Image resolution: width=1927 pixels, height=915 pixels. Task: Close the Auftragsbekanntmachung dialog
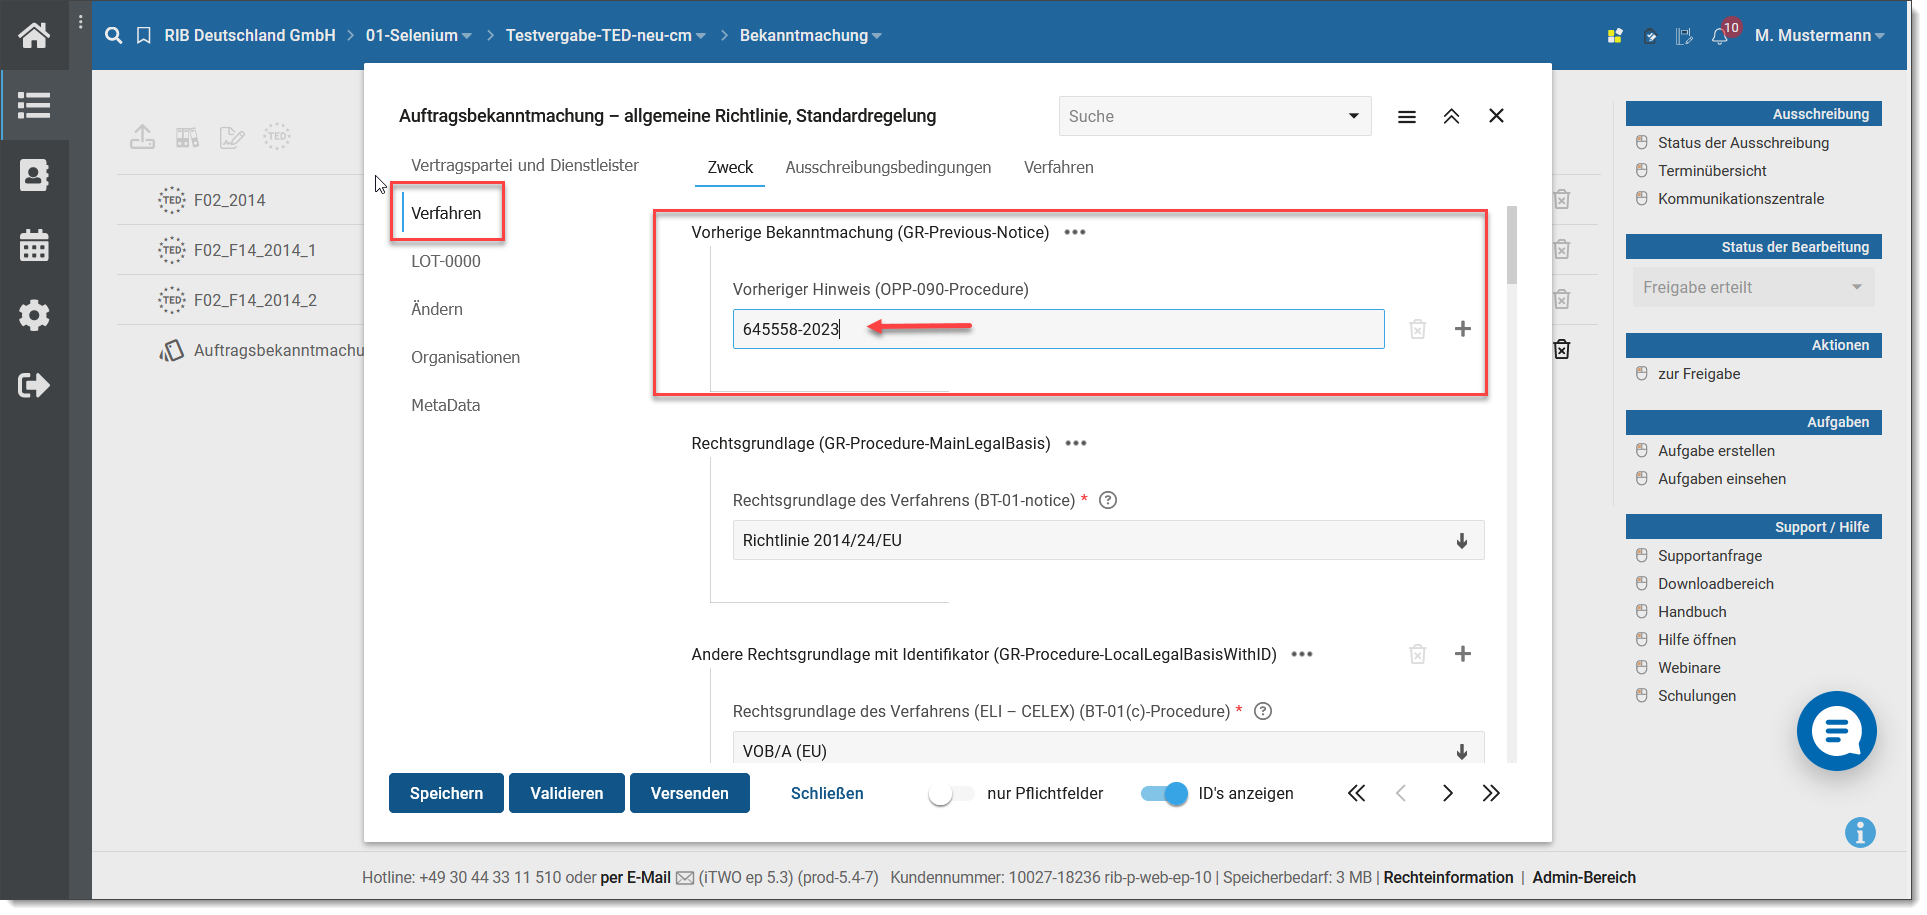[1497, 116]
